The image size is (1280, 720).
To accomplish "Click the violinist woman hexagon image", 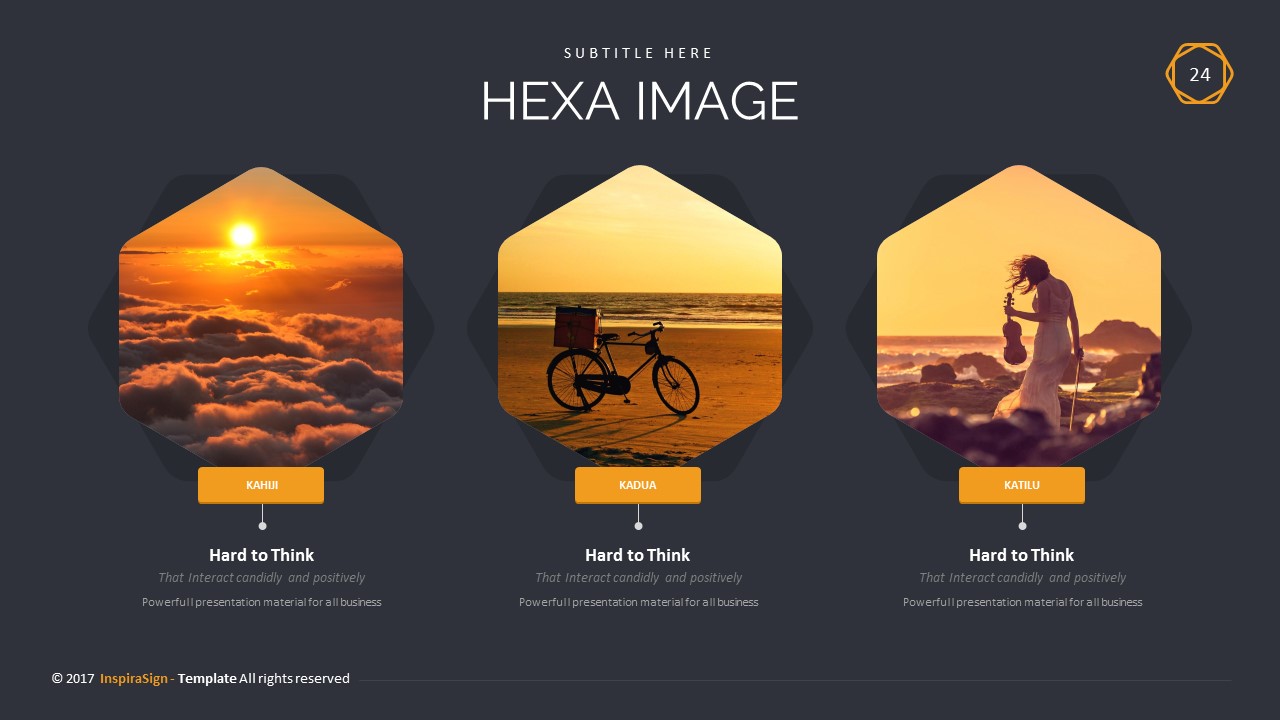I will (1019, 317).
